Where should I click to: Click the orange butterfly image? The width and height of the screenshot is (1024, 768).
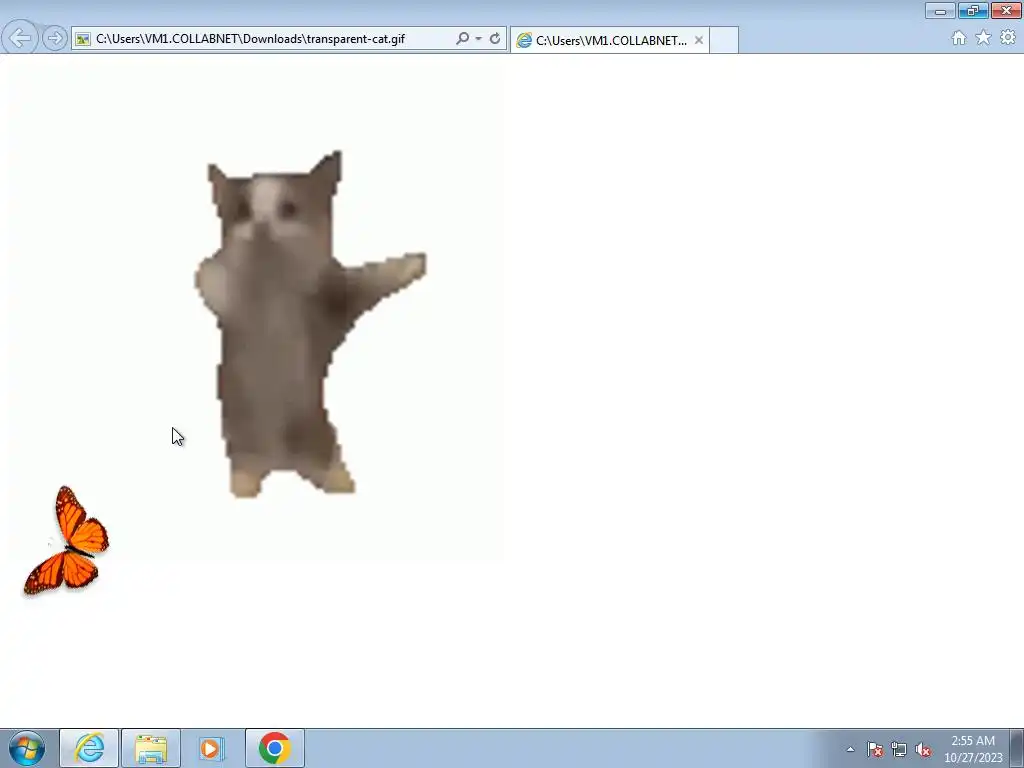coord(67,541)
